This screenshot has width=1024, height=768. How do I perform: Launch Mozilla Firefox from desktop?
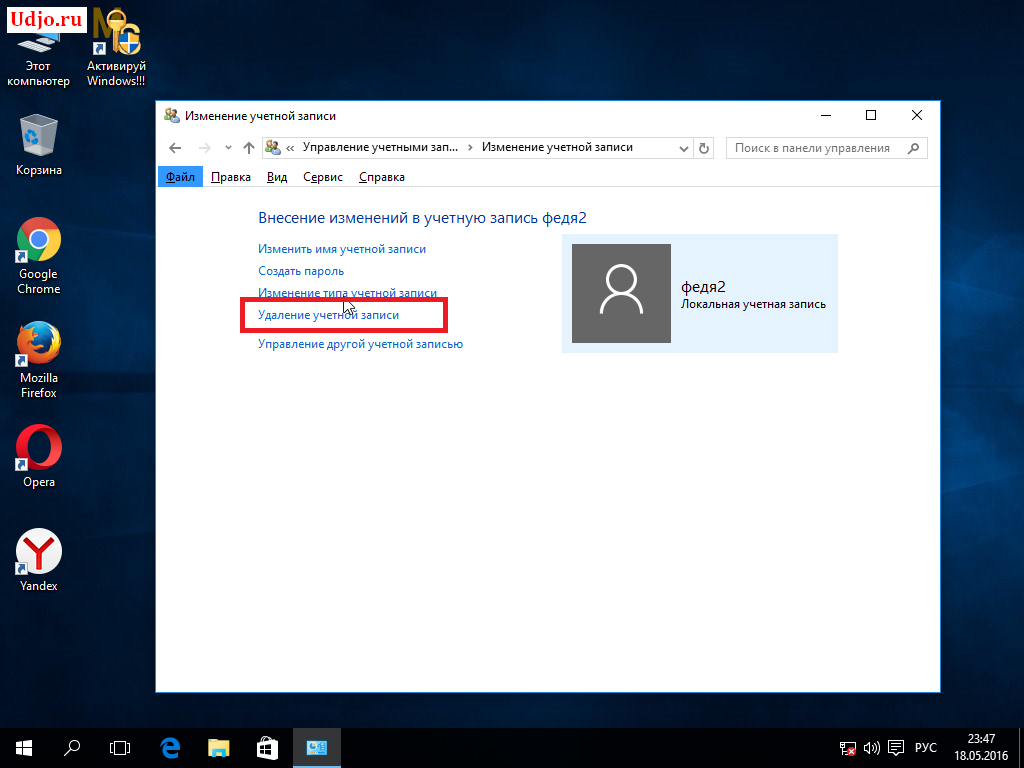pos(39,360)
